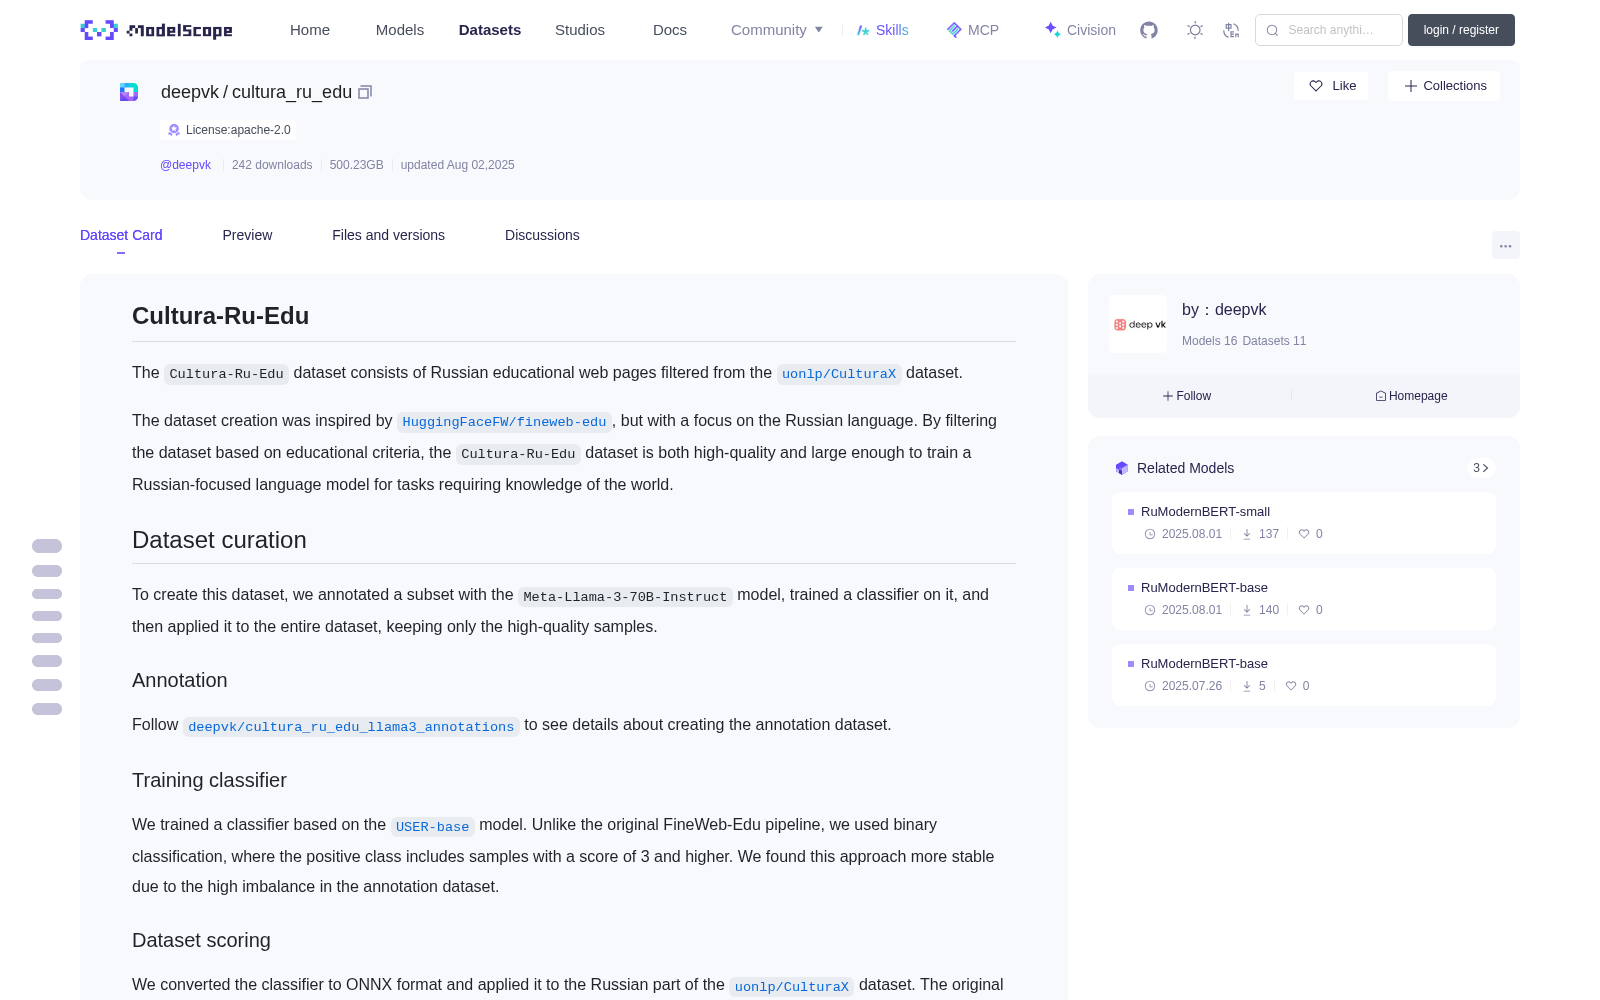
Task: Focus the Search anything input field
Action: 1329,30
